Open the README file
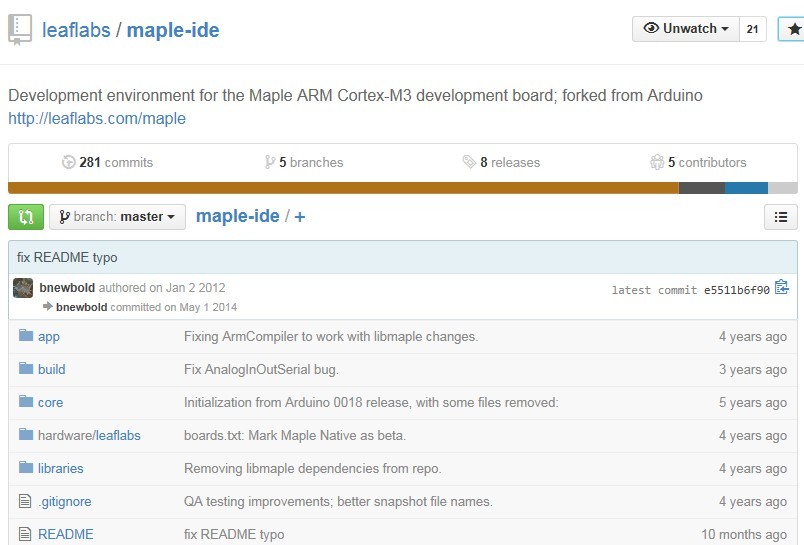This screenshot has height=545, width=804. tap(66, 534)
